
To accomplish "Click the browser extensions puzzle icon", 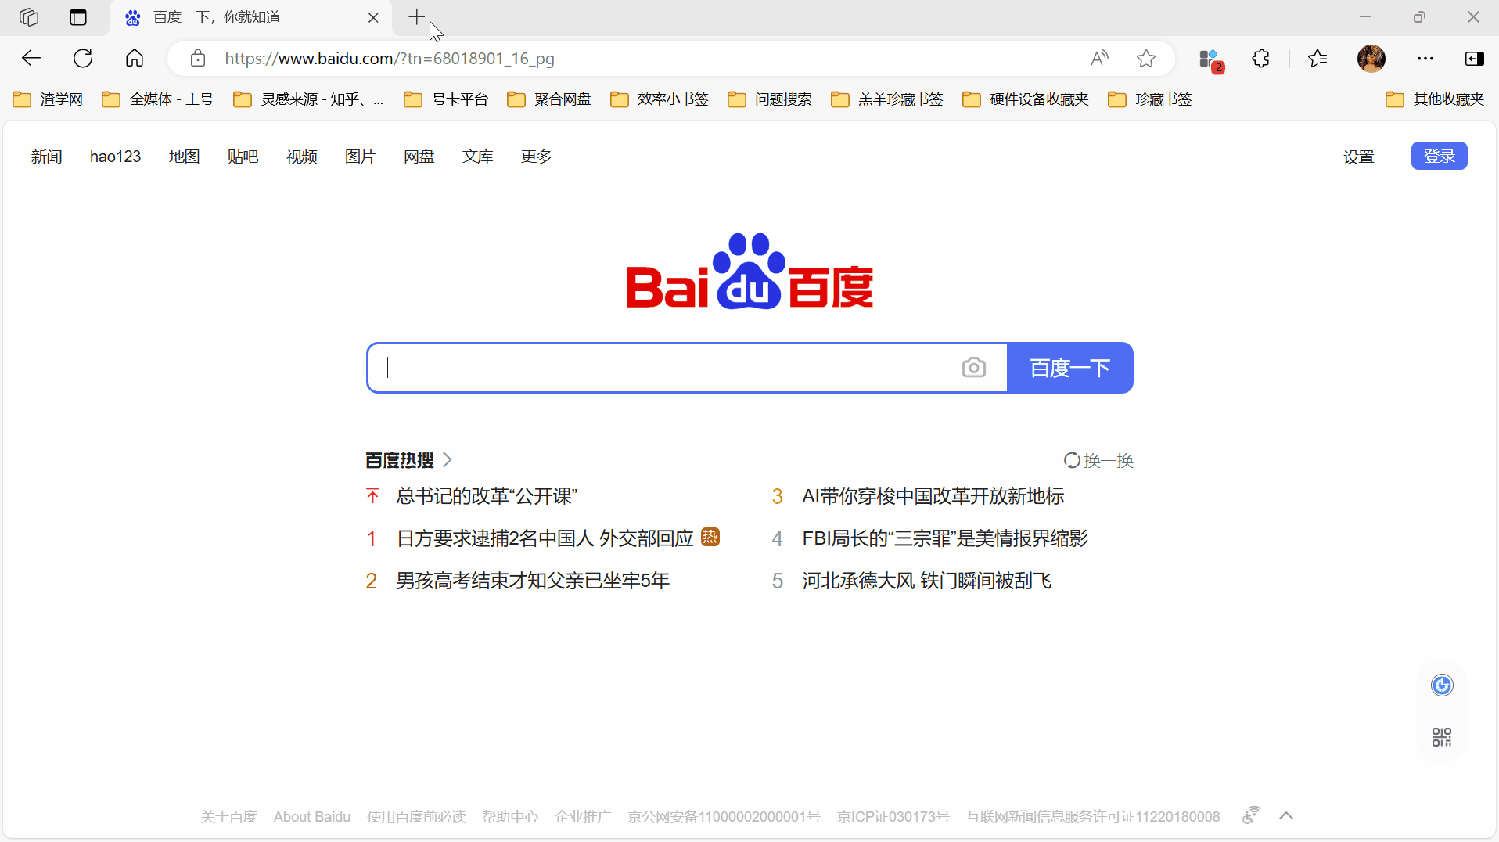I will pyautogui.click(x=1260, y=58).
